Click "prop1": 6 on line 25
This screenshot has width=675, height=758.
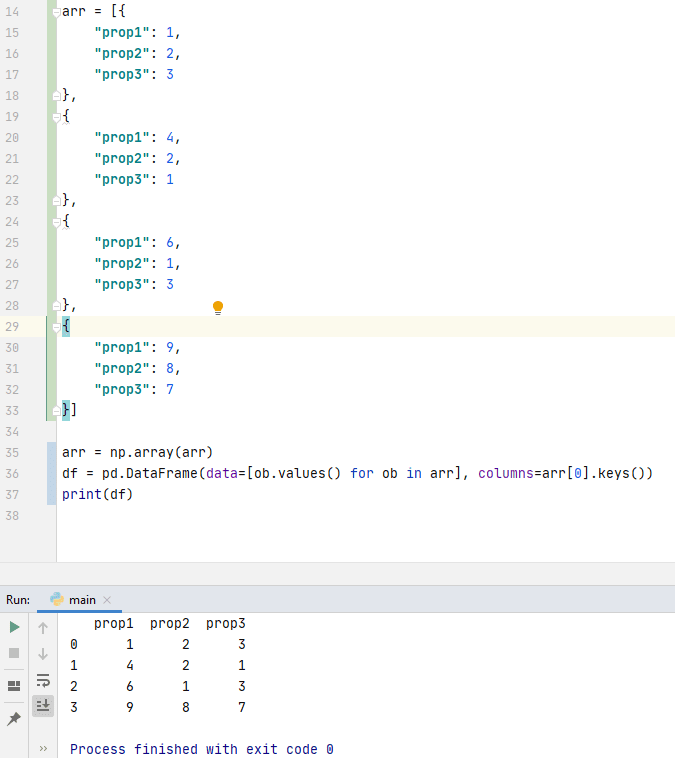tap(134, 243)
